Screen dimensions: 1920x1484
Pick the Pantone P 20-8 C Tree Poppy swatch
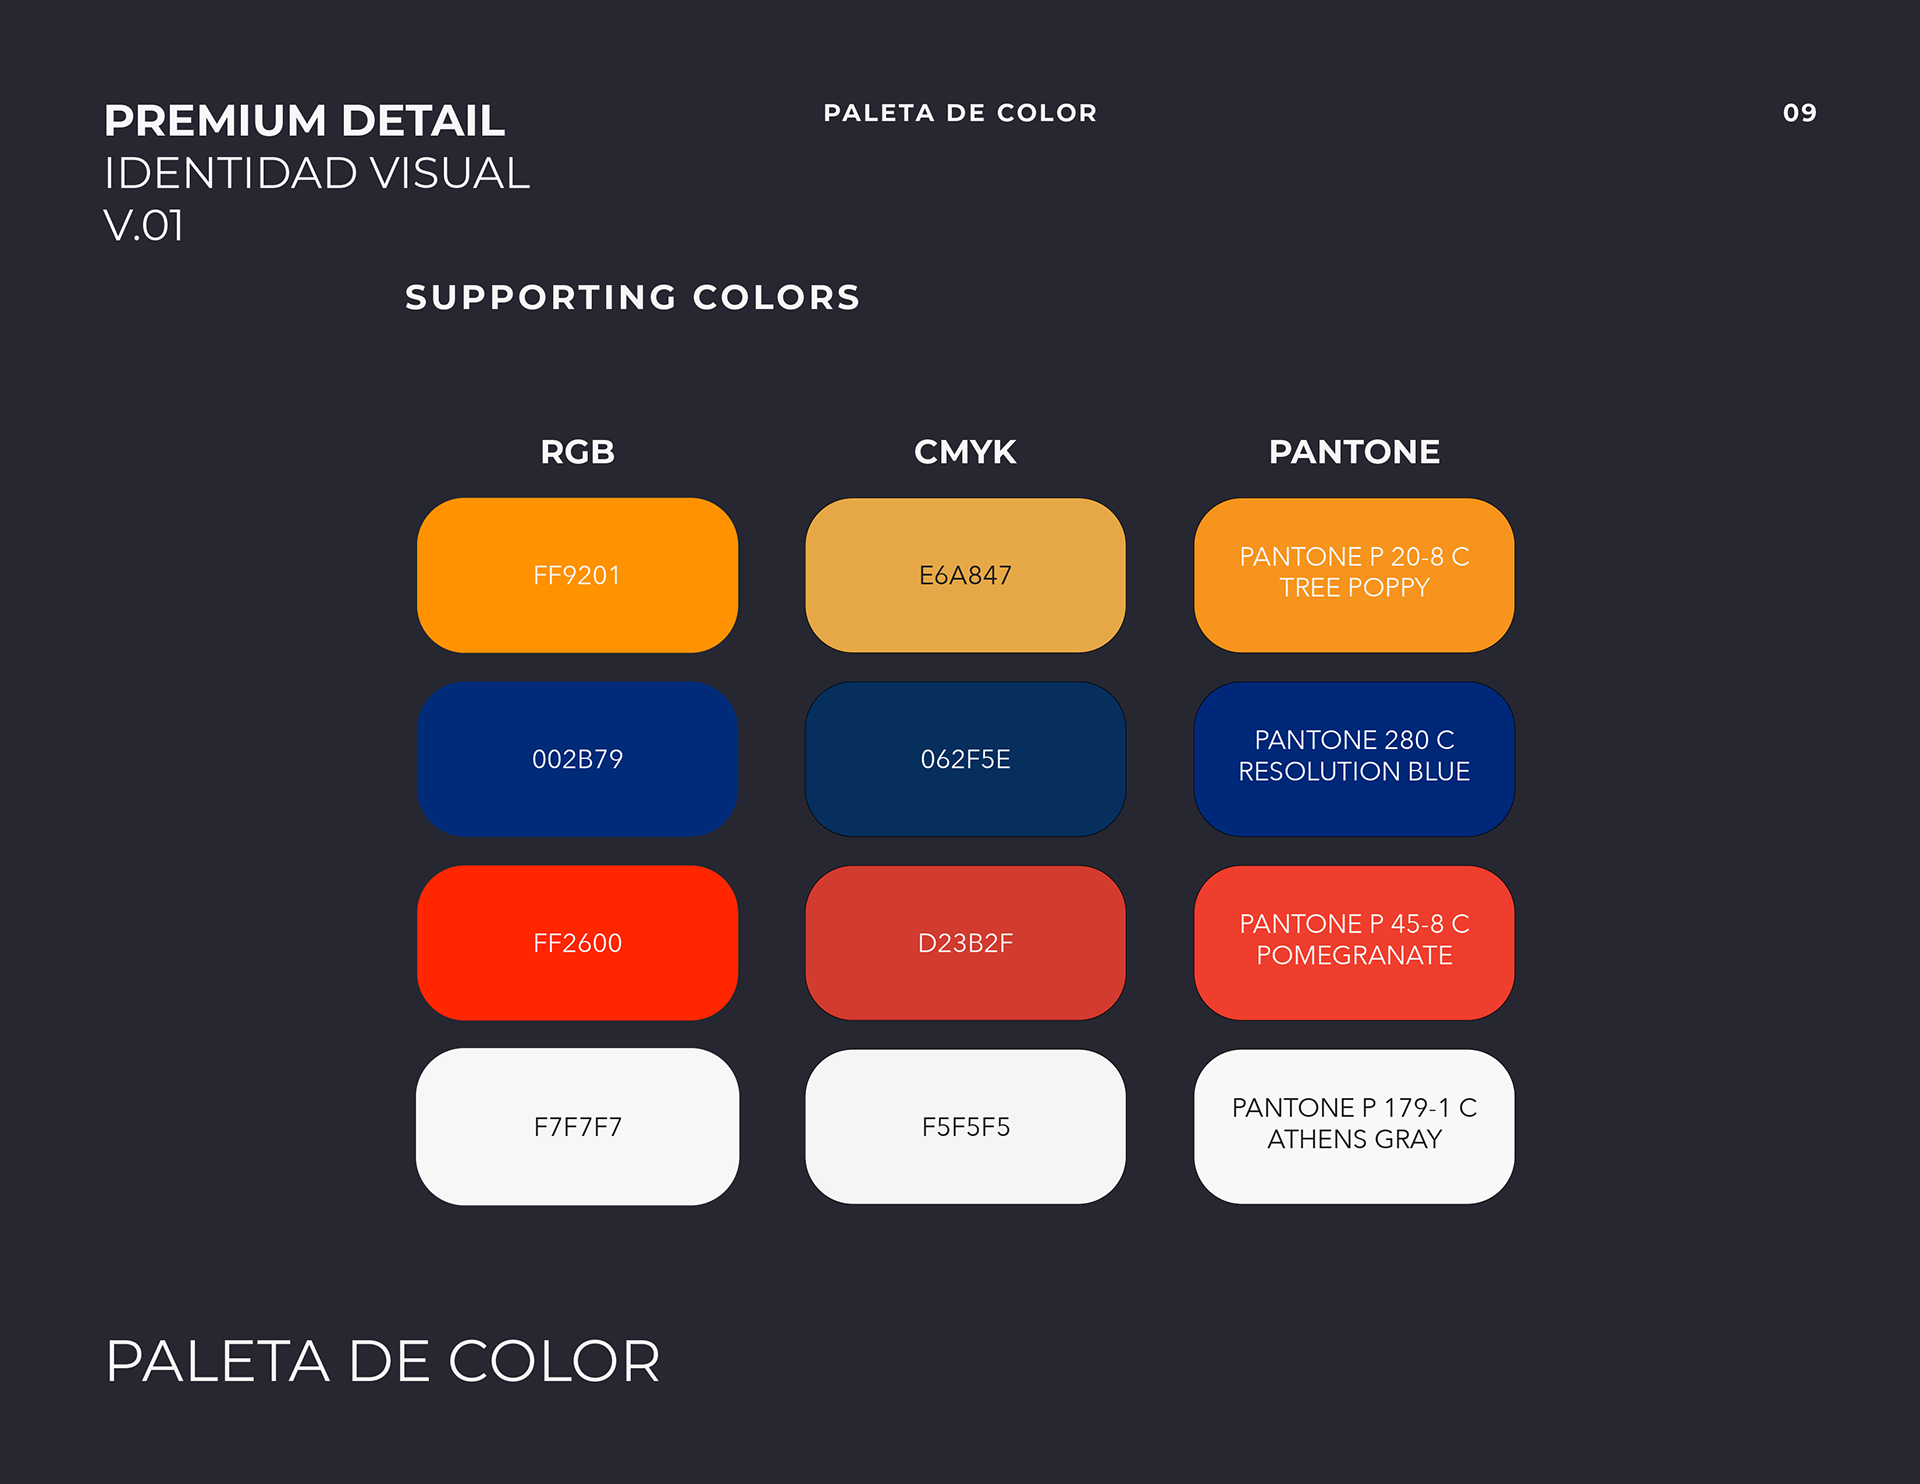[1354, 575]
